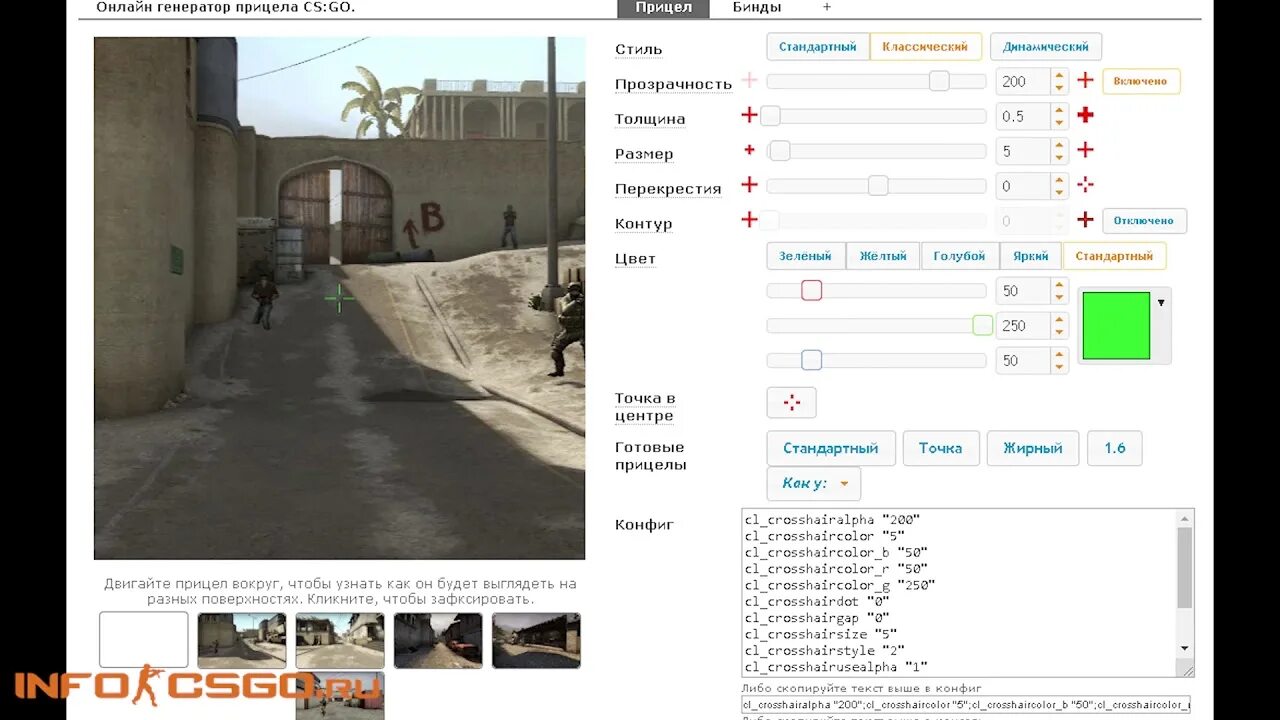Image resolution: width=1280 pixels, height=720 pixels.
Task: Click large plus icon right of Размер value
Action: 1085,150
